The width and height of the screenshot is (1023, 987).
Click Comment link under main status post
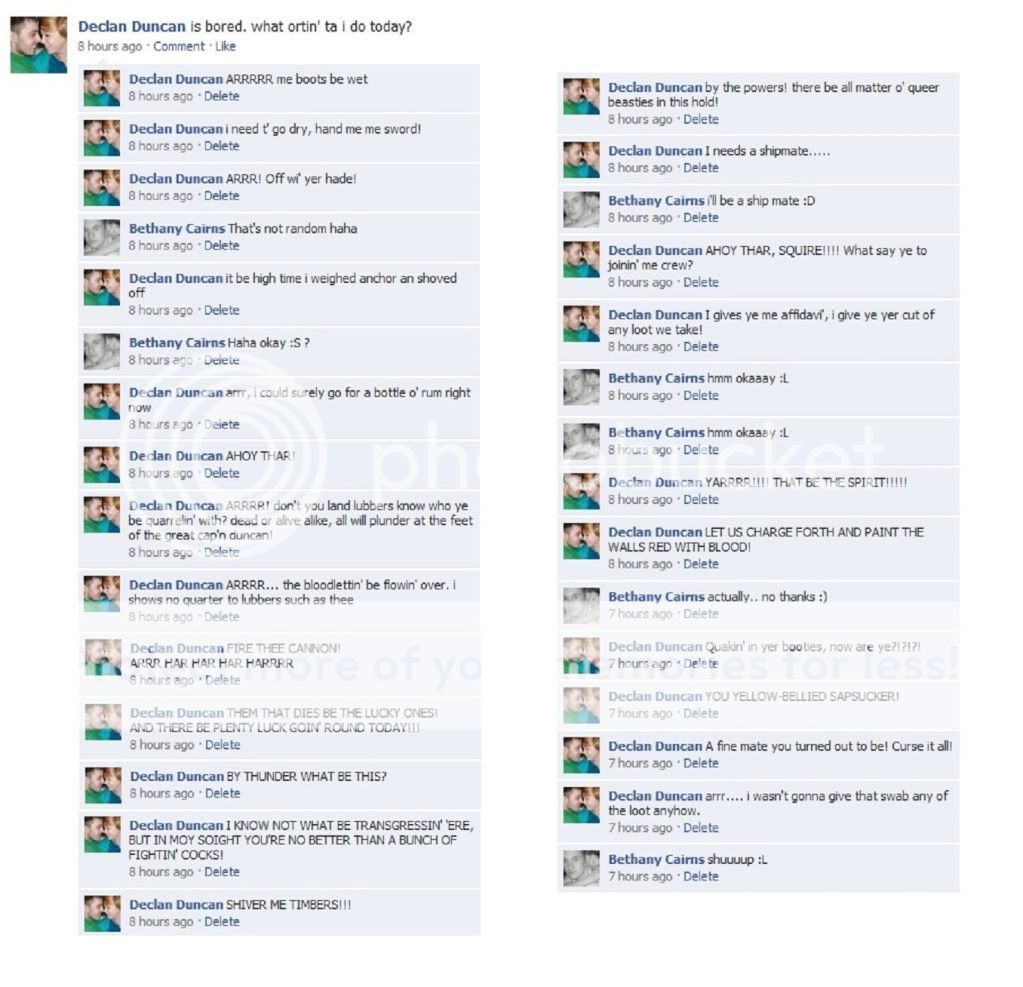(179, 46)
